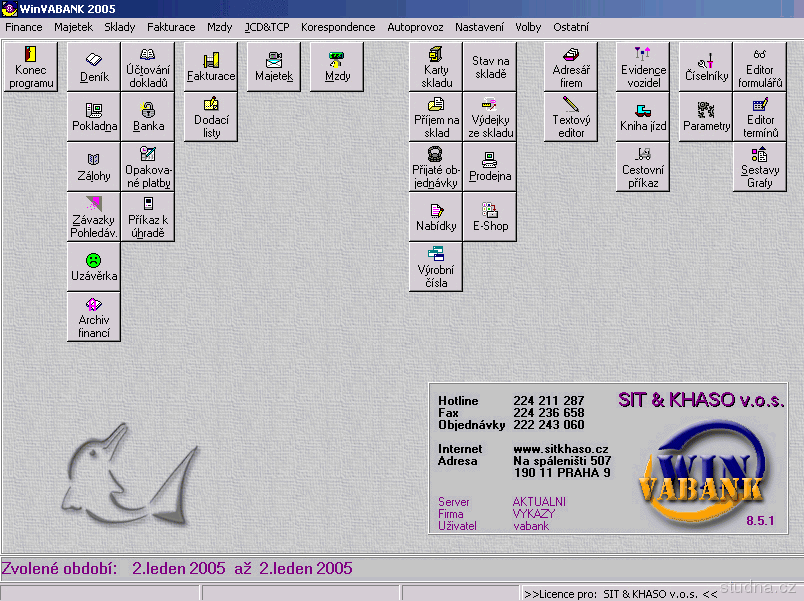Open the Finance menu
The height and width of the screenshot is (601, 804).
24,27
